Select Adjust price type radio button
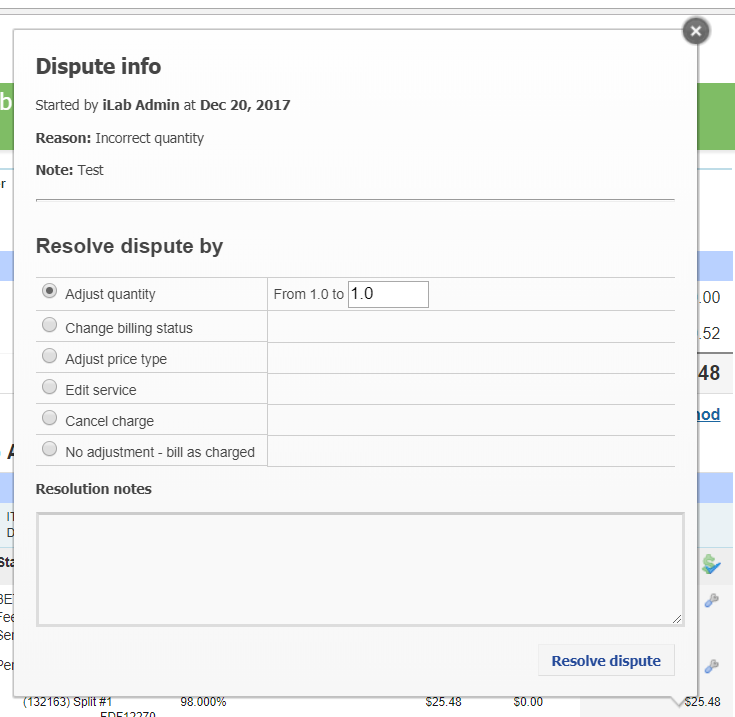The width and height of the screenshot is (735, 717). (49, 356)
